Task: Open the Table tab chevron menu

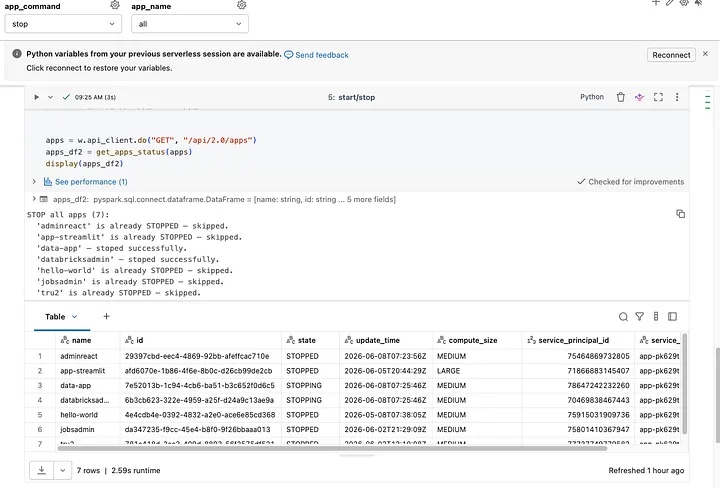Action: (74, 317)
